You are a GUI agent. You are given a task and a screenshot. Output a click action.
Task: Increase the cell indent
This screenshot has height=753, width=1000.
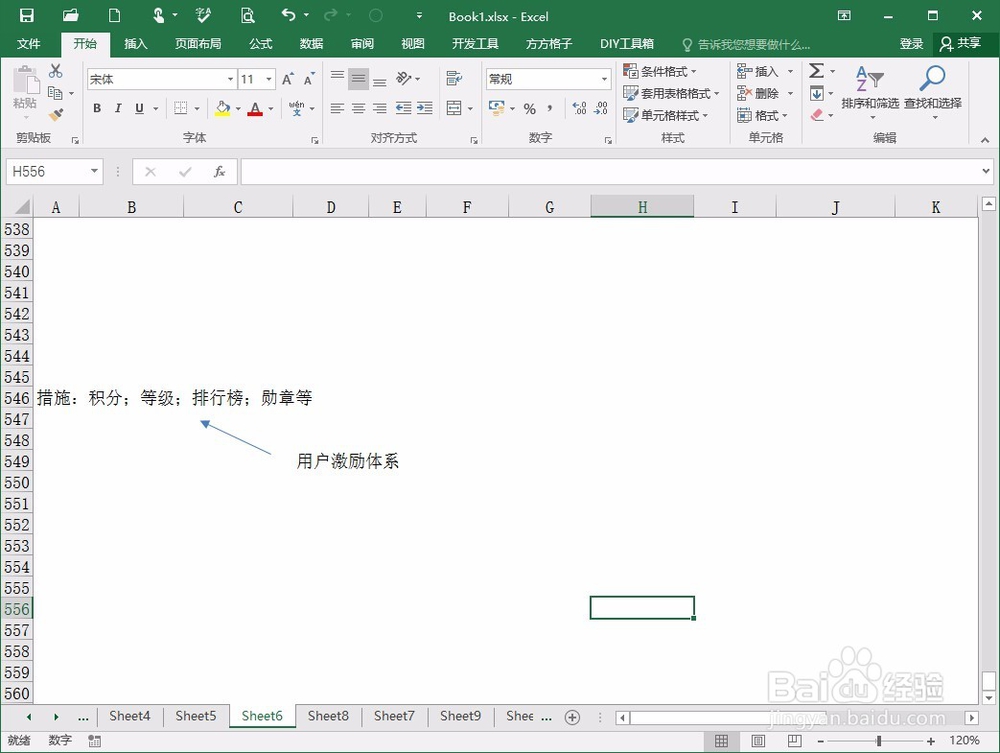[425, 108]
